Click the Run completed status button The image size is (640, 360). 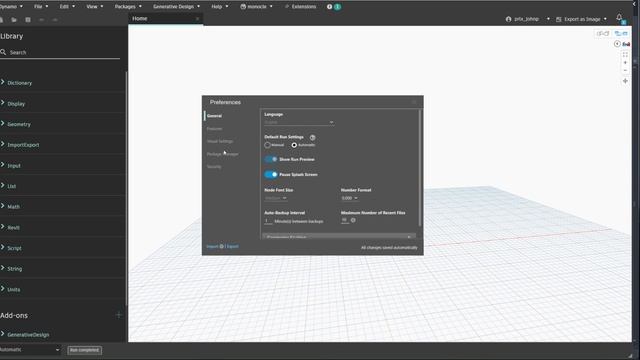[84, 350]
